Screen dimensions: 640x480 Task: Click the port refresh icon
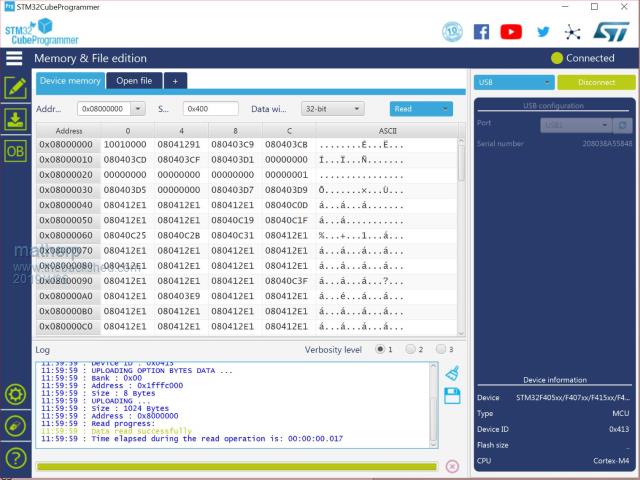point(623,125)
